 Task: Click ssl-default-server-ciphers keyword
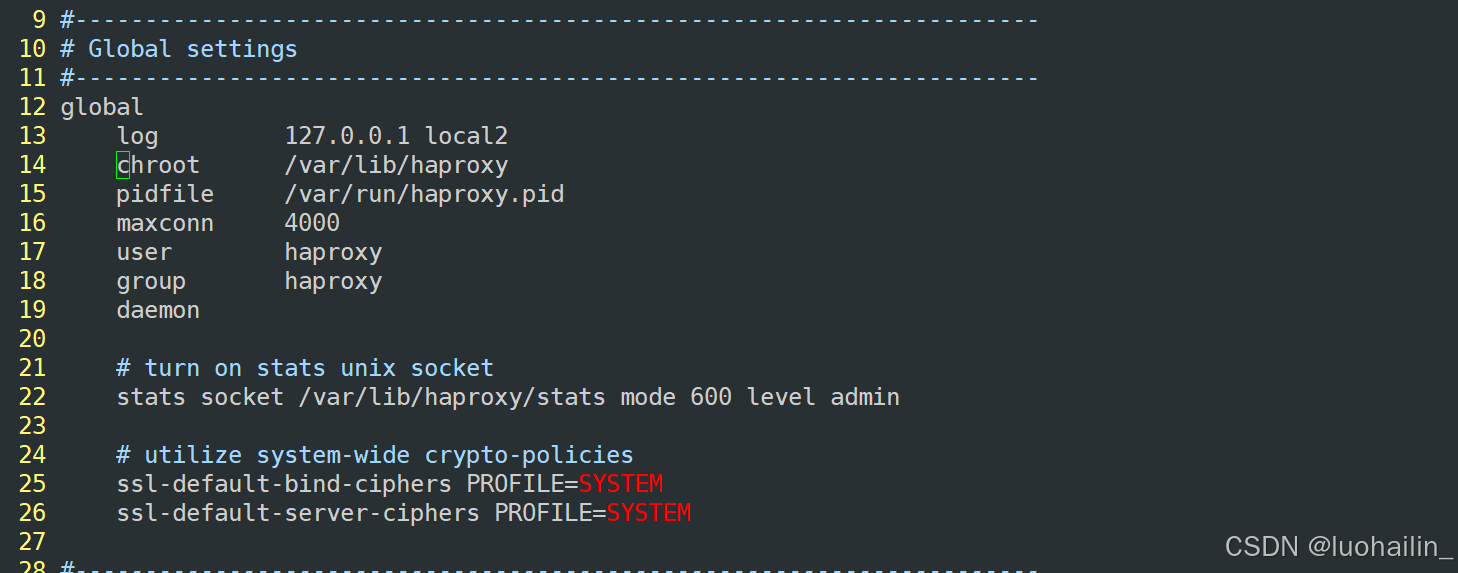[x=298, y=513]
